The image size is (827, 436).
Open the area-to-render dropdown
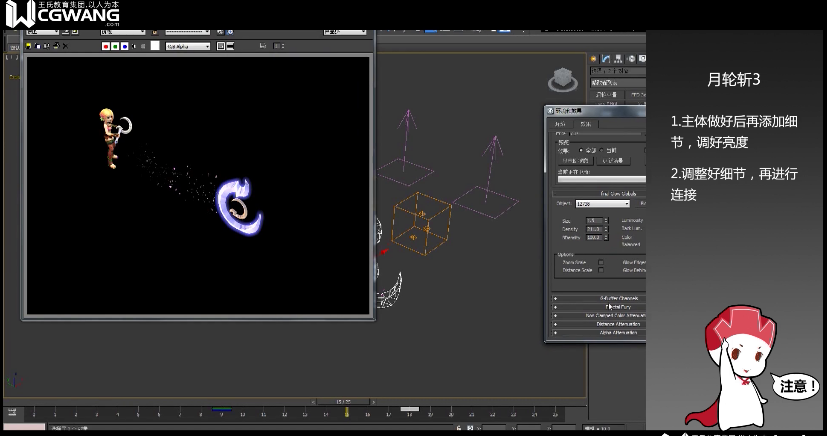[43, 32]
